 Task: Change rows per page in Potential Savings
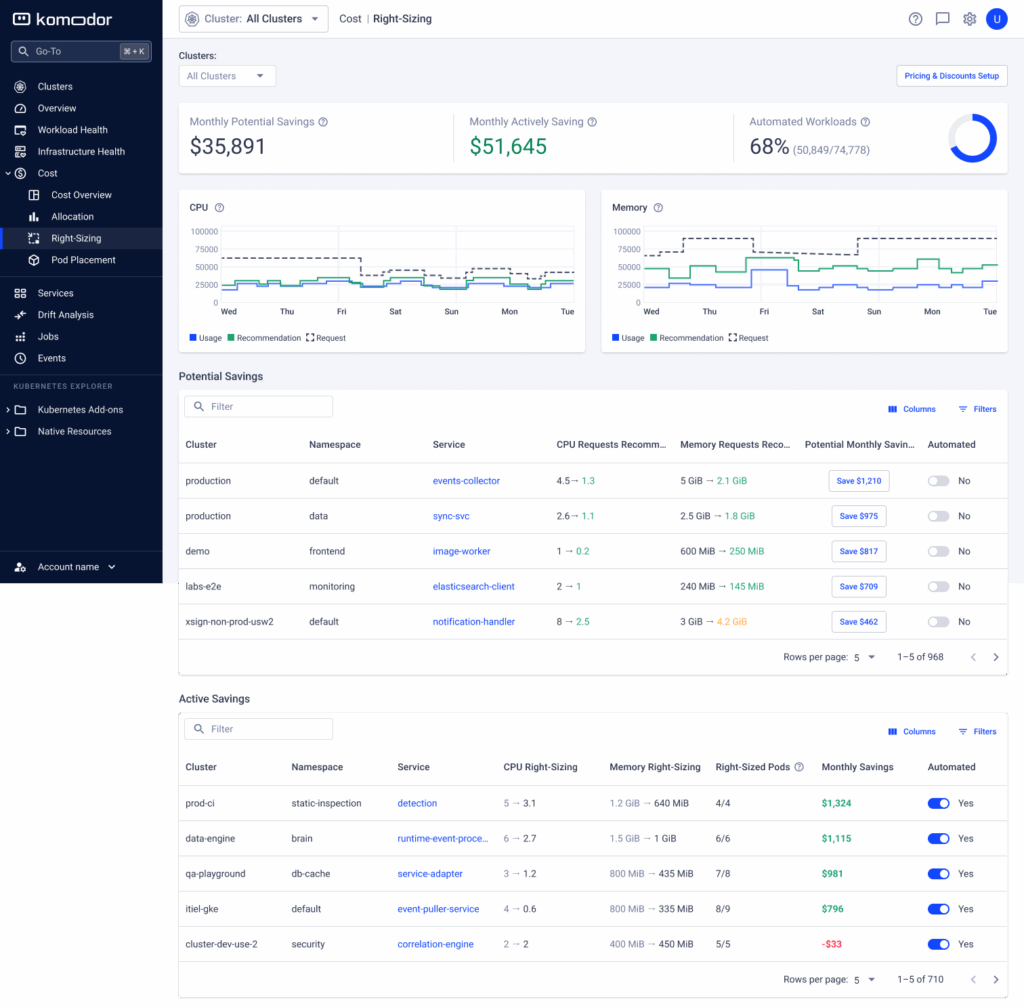click(x=864, y=657)
